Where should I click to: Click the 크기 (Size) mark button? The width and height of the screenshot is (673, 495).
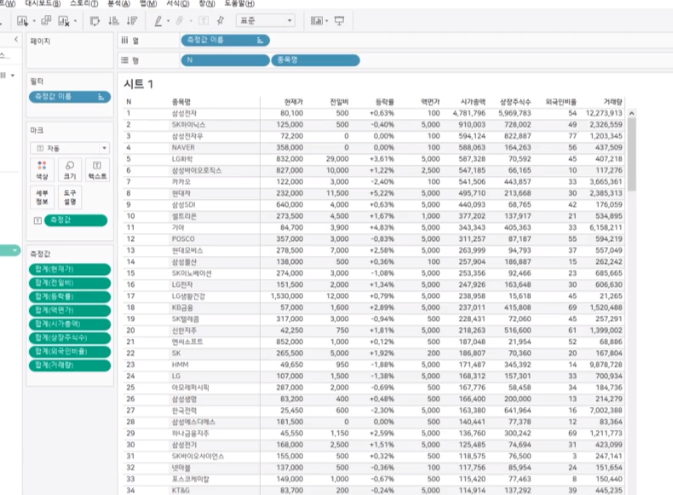pyautogui.click(x=70, y=170)
